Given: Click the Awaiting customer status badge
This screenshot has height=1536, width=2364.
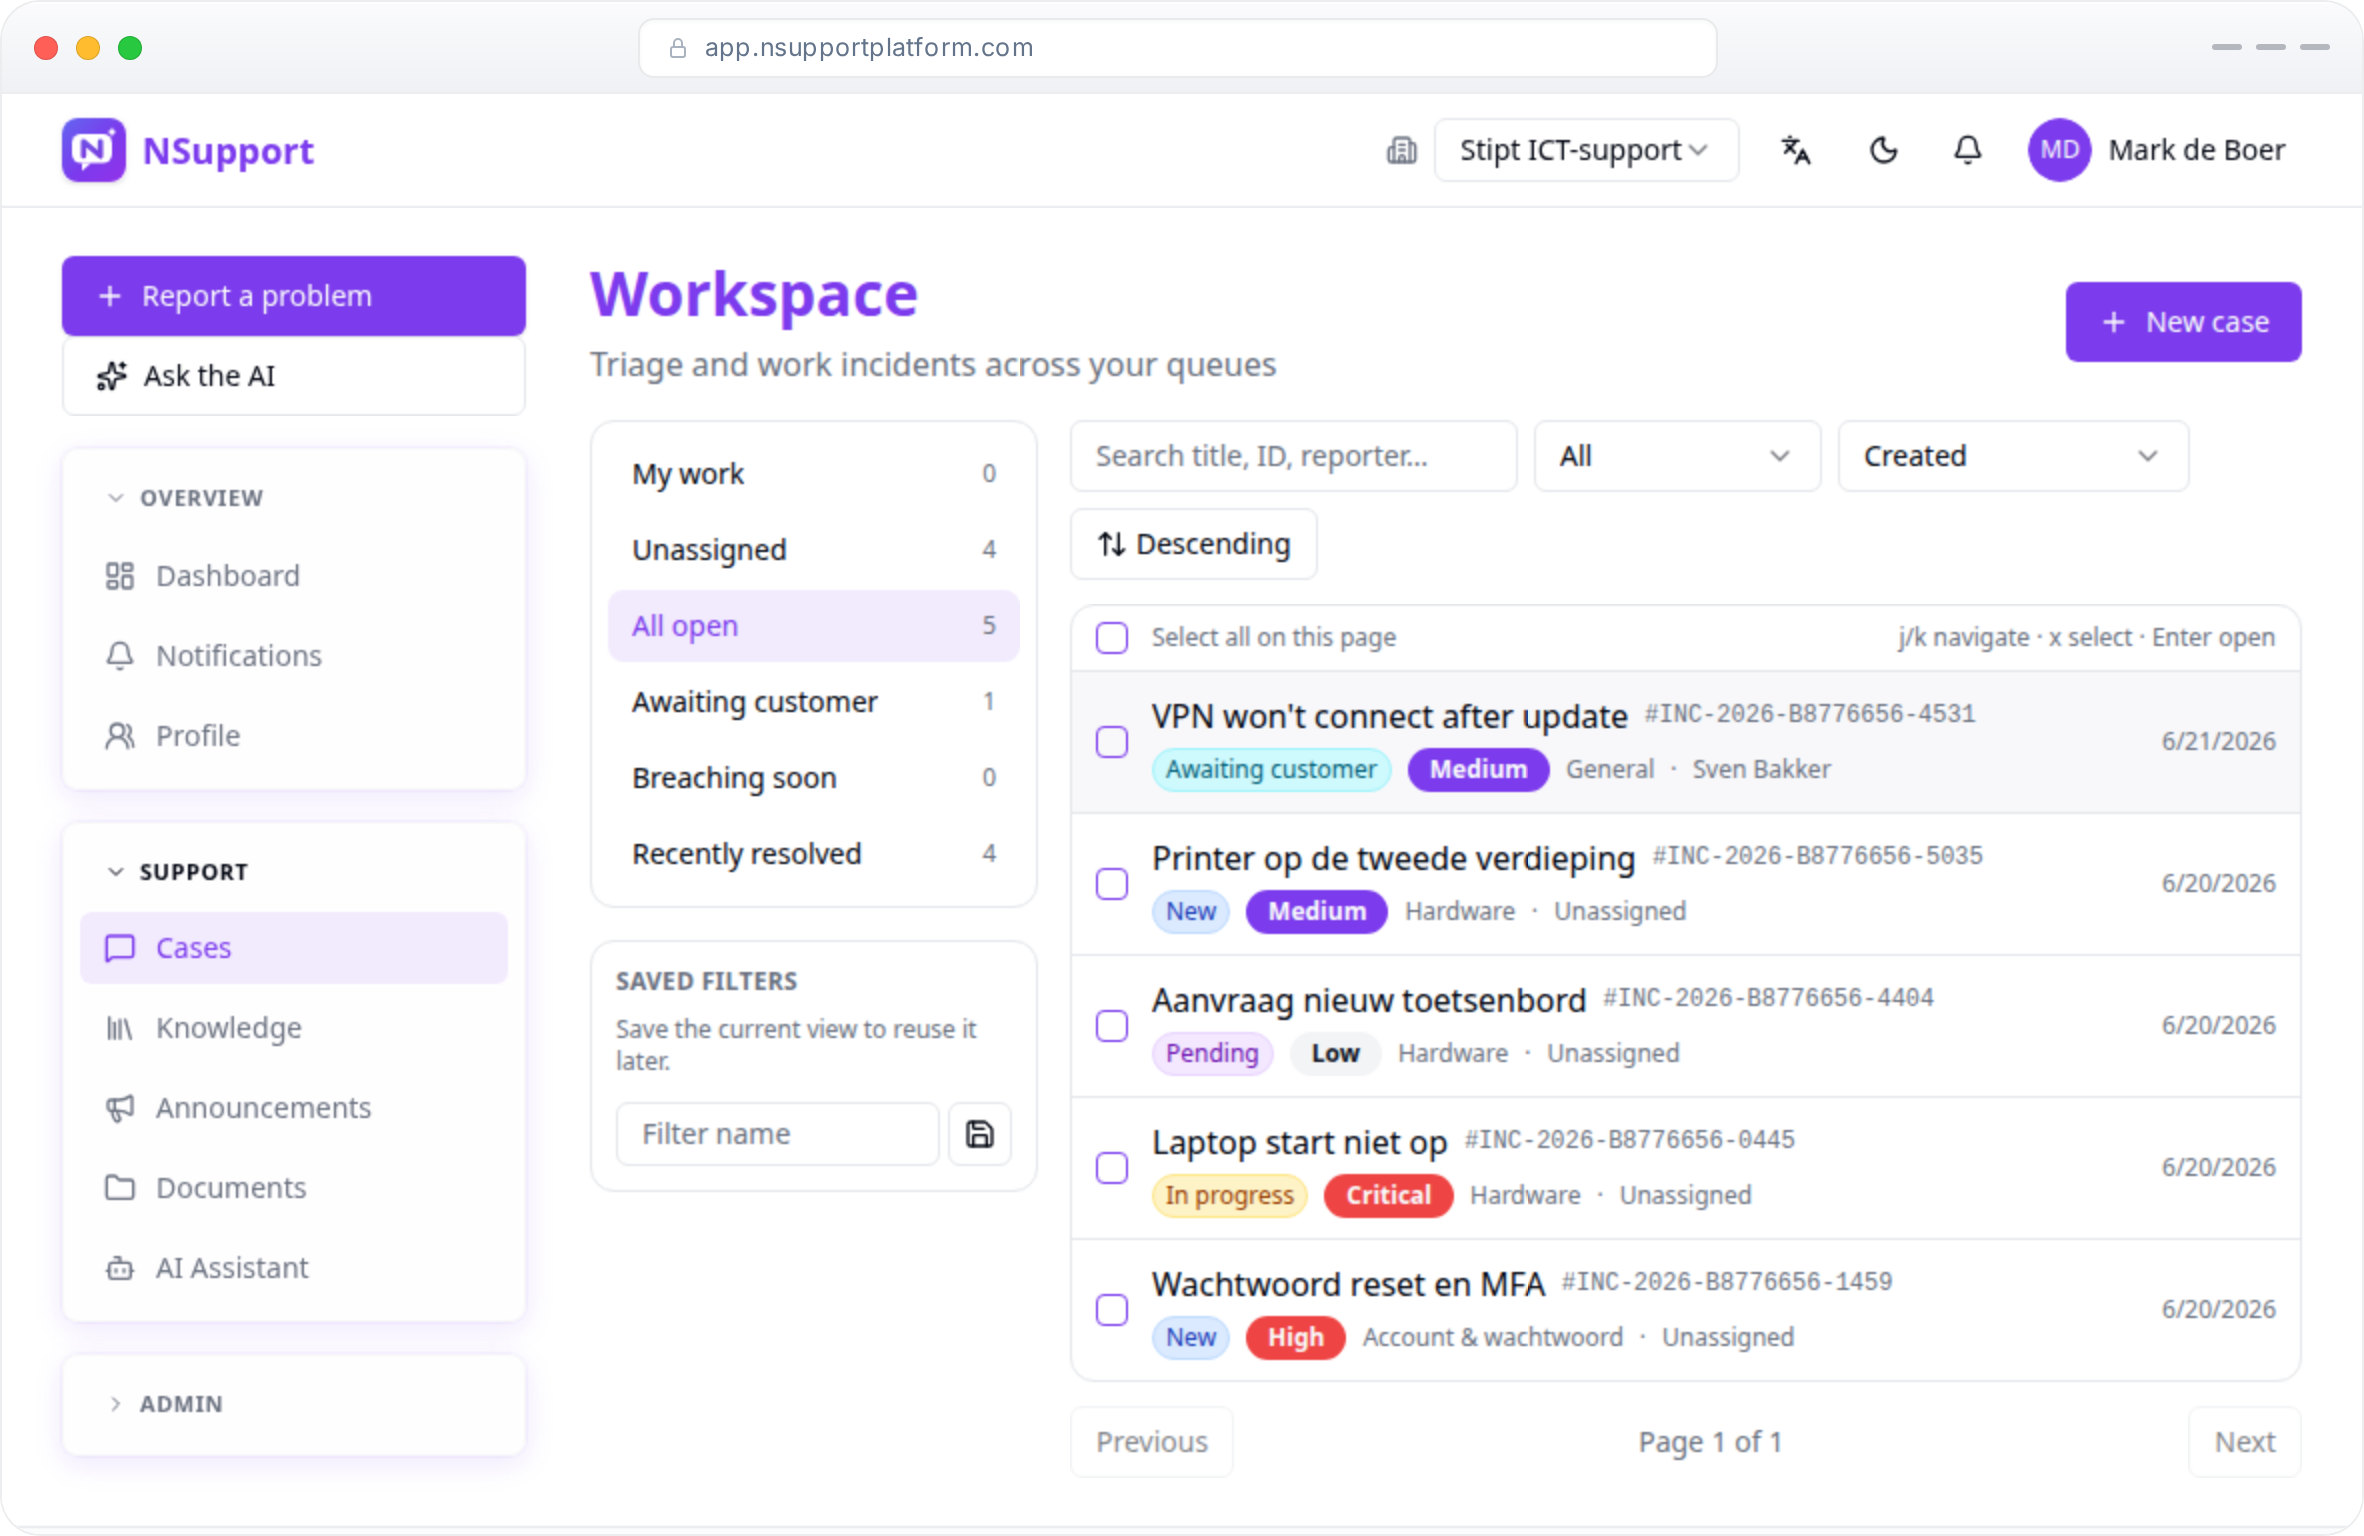Looking at the screenshot, I should [1271, 769].
